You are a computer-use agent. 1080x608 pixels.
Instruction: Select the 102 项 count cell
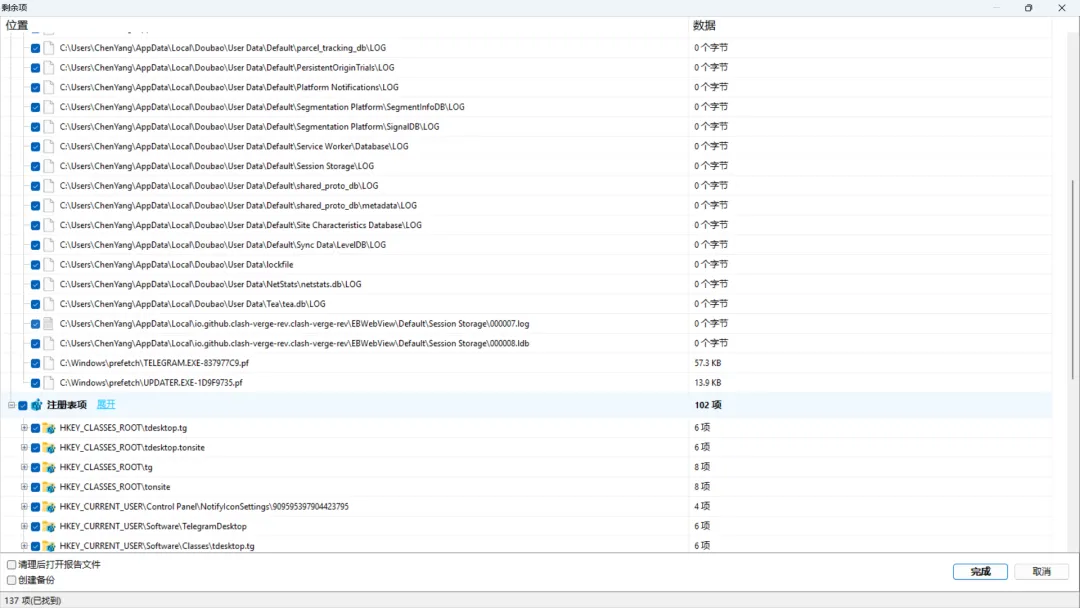pos(707,405)
